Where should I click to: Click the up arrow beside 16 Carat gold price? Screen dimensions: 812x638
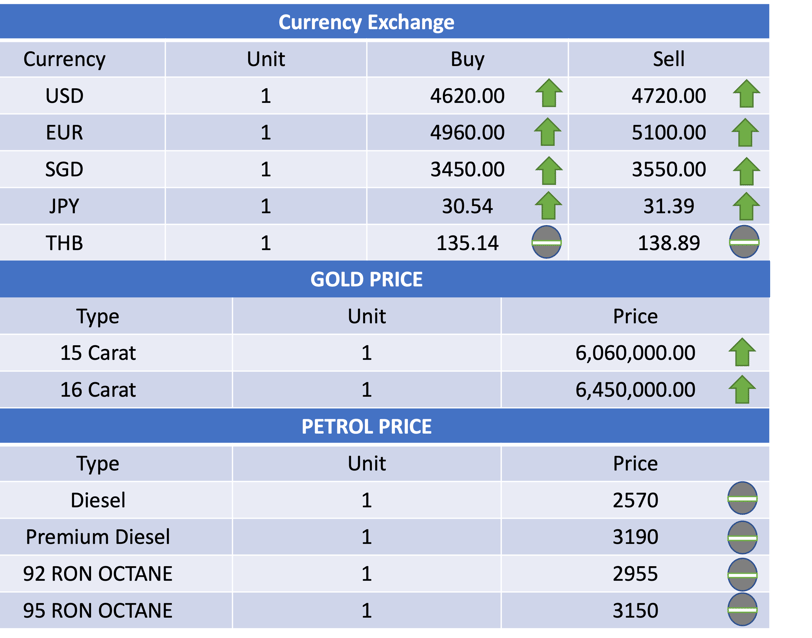pos(742,390)
